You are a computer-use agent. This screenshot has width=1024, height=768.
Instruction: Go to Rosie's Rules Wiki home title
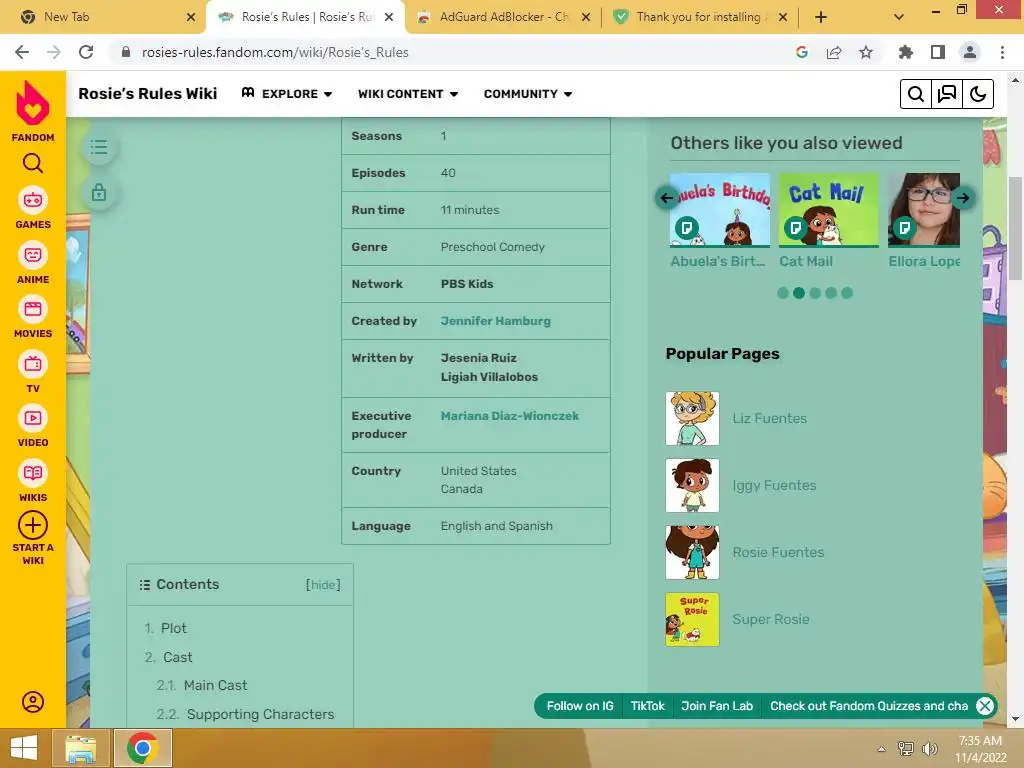148,94
